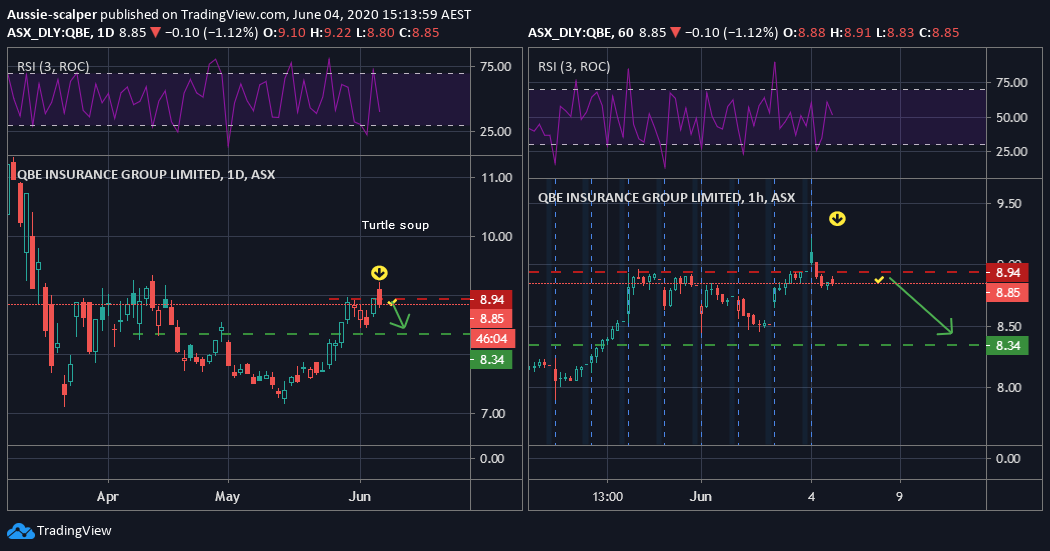Select the ASX_DLY:QBE, 60 symbol label
The image size is (1050, 551).
click(581, 32)
